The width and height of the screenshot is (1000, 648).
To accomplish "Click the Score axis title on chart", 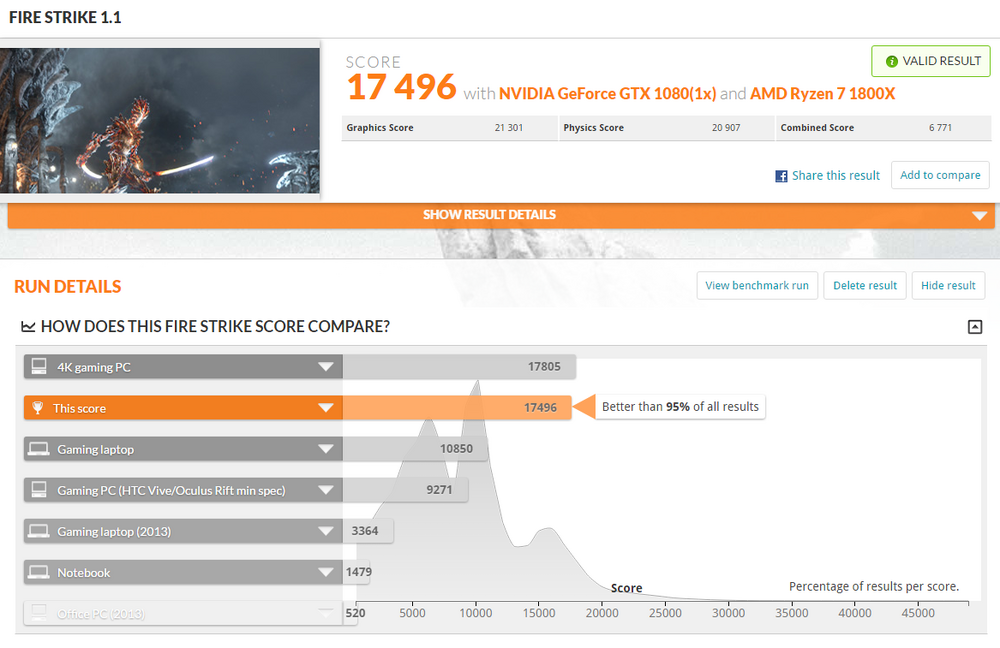I will pyautogui.click(x=626, y=588).
